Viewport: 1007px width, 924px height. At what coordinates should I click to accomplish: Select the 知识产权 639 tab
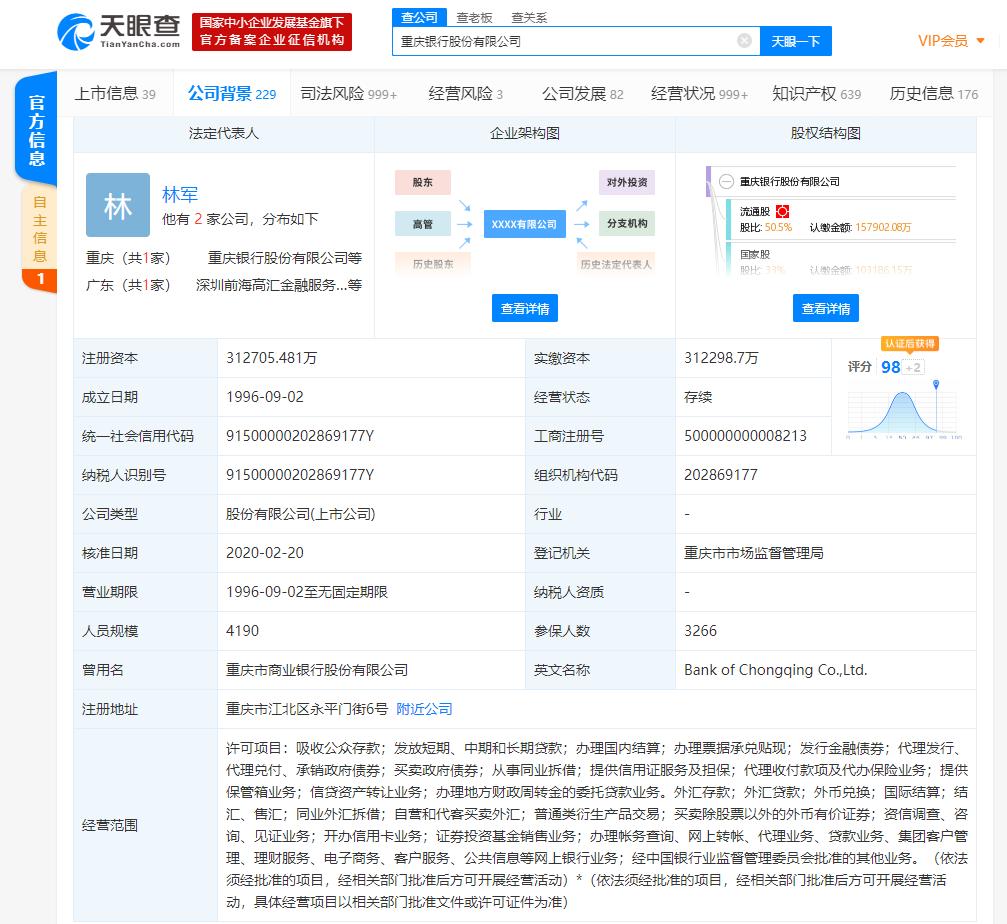coord(816,94)
